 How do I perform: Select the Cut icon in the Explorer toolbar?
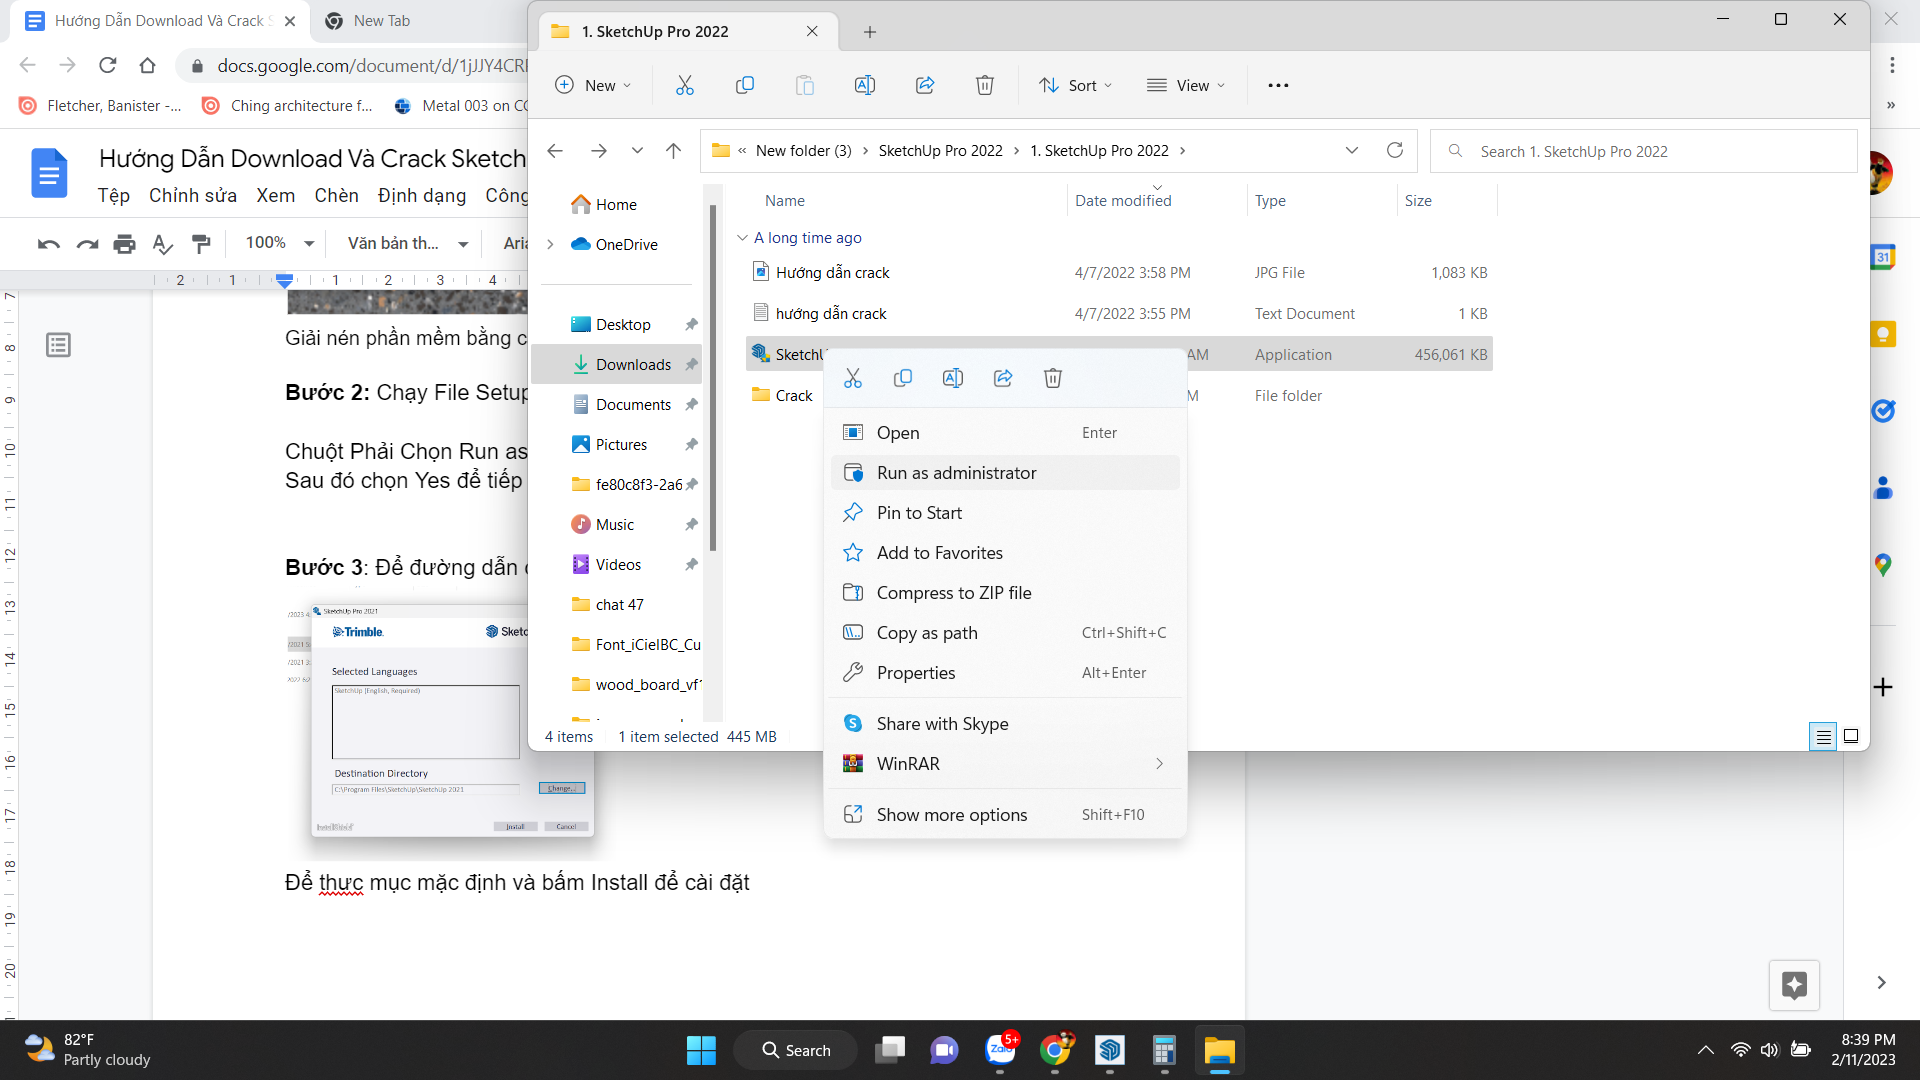pos(684,85)
